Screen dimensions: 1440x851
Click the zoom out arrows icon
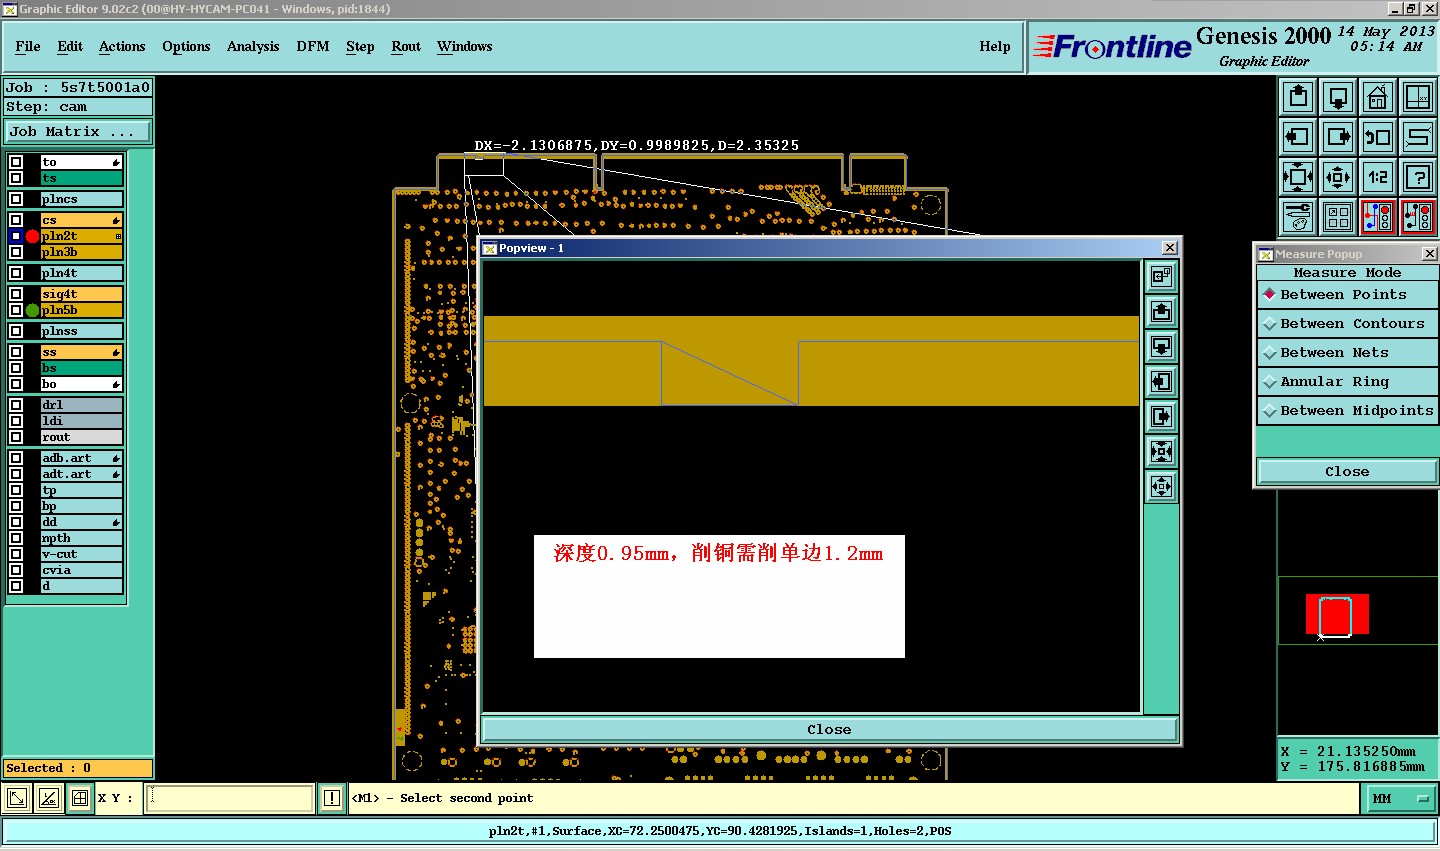point(1338,177)
